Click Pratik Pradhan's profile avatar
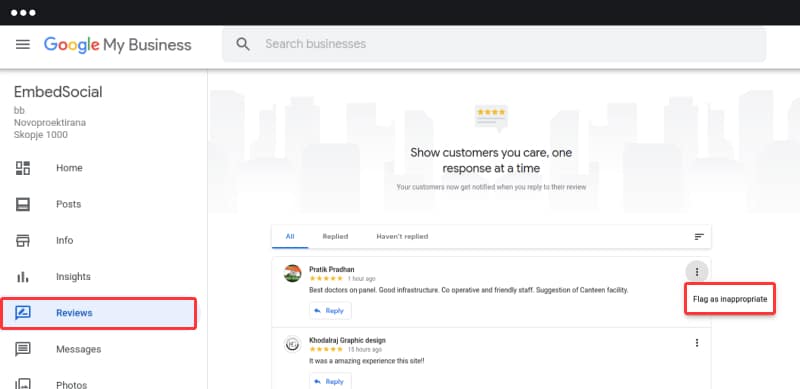Image resolution: width=800 pixels, height=389 pixels. [292, 273]
